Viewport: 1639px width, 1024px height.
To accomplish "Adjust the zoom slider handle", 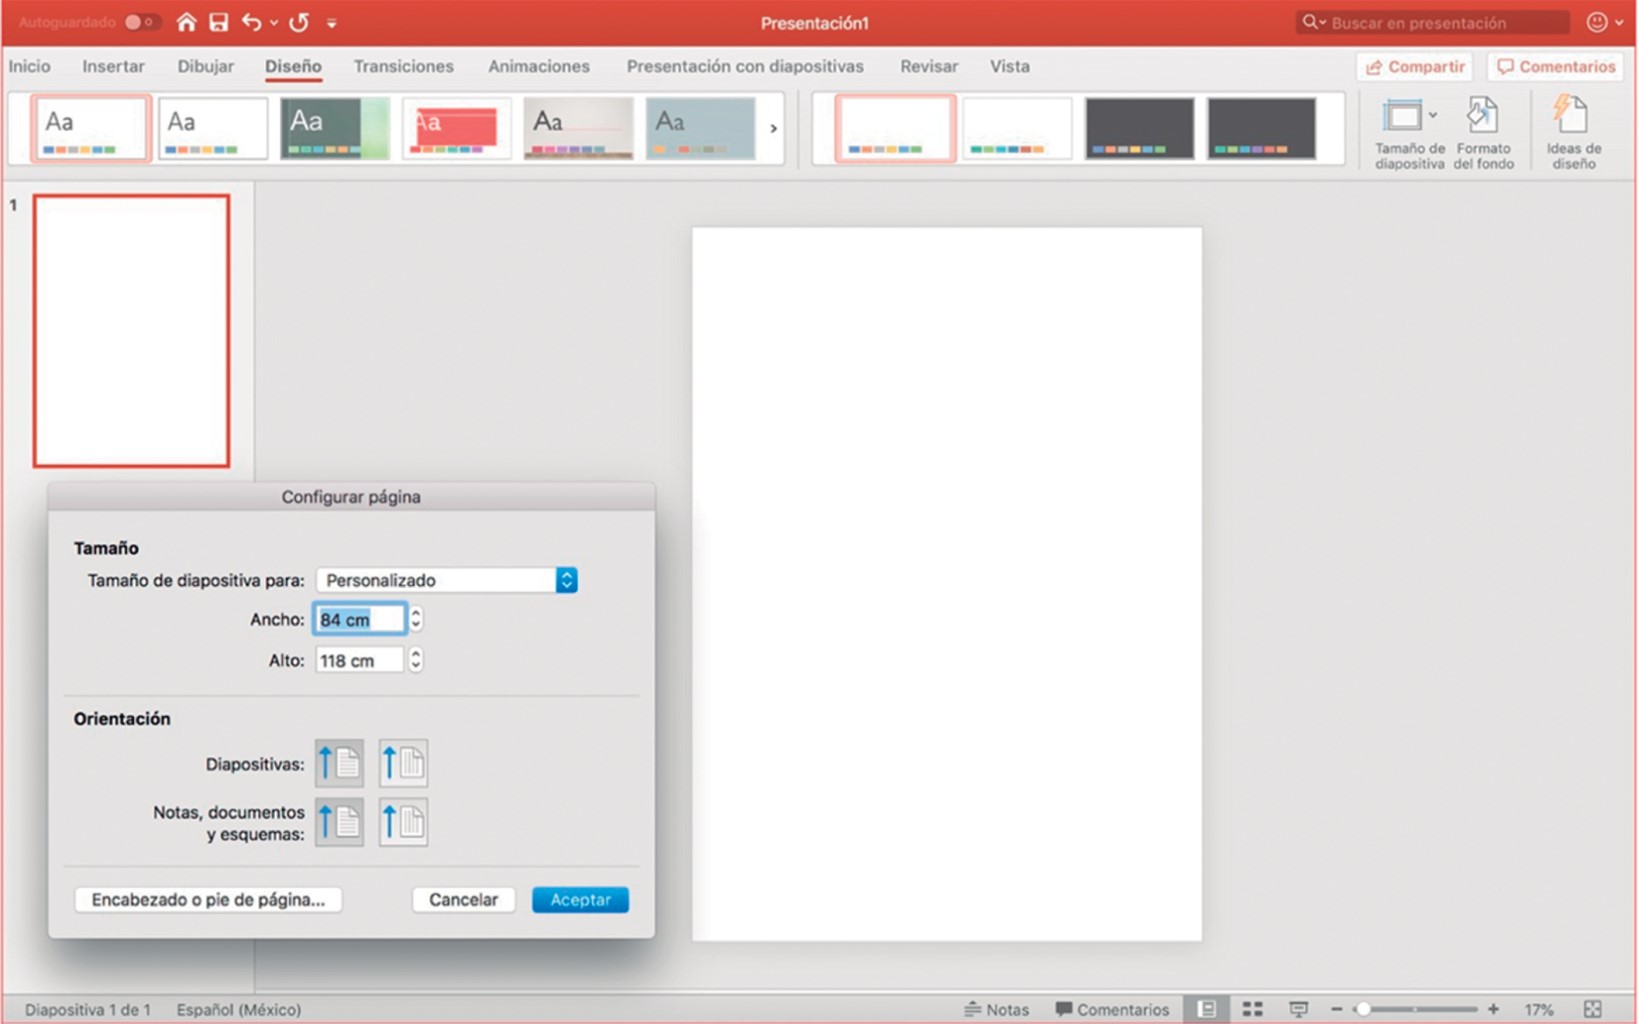I will pos(1363,1009).
